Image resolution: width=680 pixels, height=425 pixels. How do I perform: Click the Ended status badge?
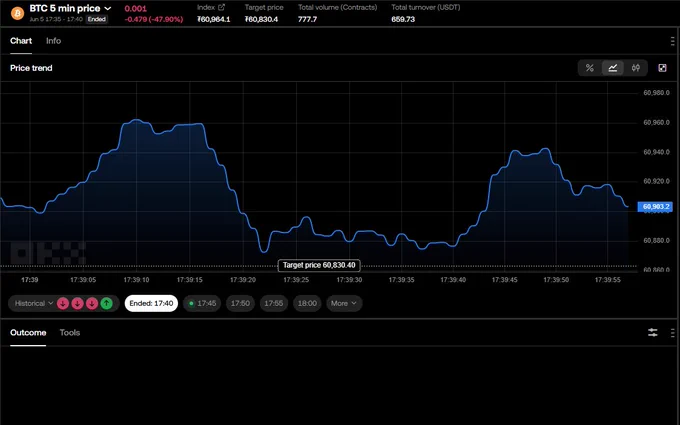tap(97, 19)
